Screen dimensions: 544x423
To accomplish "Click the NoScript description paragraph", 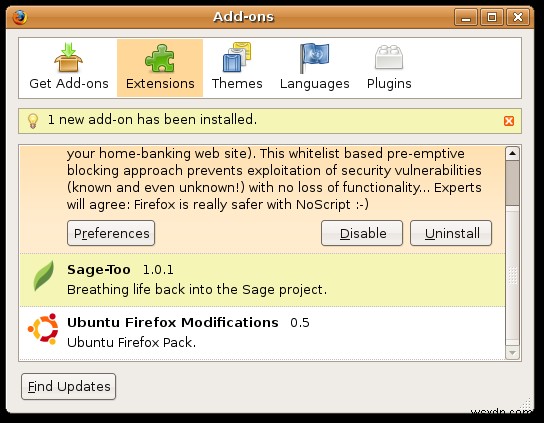I will point(274,179).
